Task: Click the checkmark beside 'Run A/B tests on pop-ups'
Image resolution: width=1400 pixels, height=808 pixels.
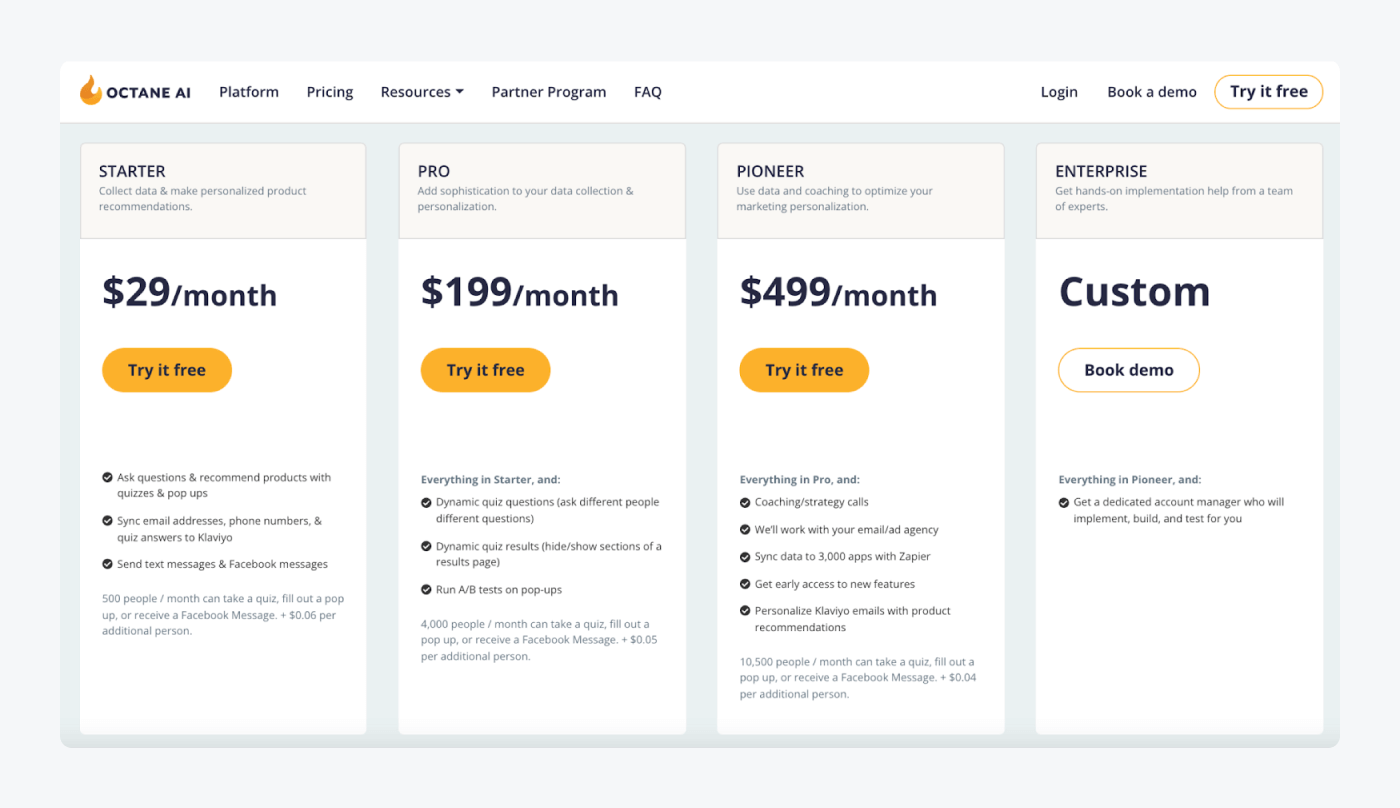Action: coord(426,589)
